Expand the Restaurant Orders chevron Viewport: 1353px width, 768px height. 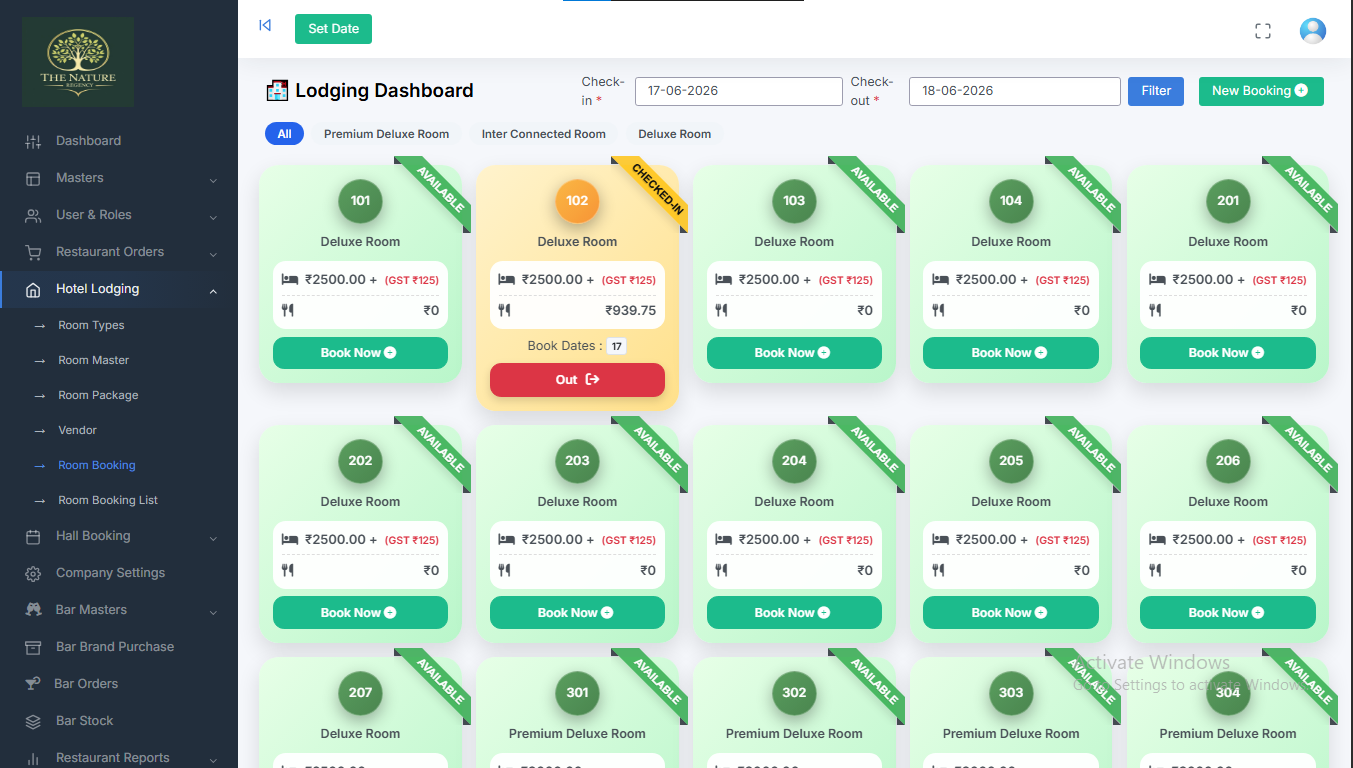pos(213,254)
